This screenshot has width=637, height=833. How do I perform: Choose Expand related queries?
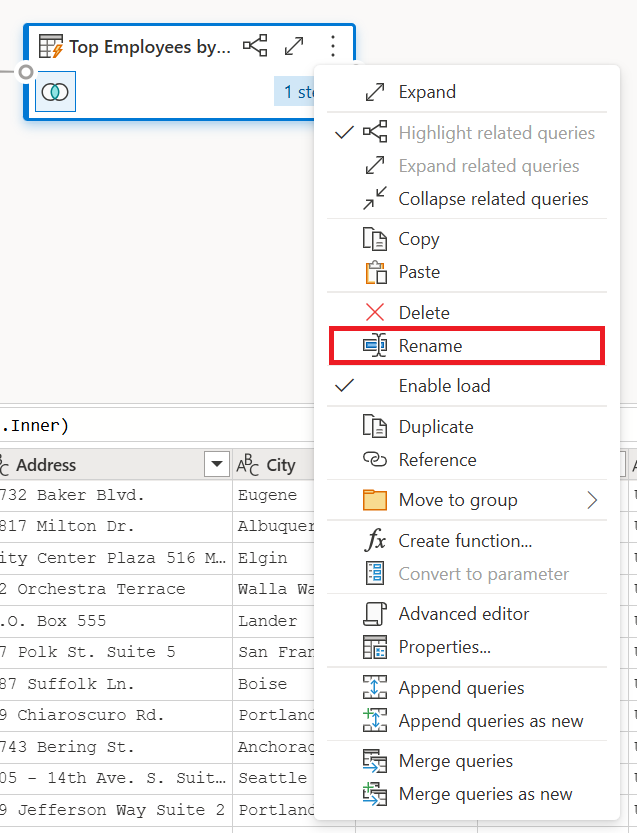[x=467, y=166]
